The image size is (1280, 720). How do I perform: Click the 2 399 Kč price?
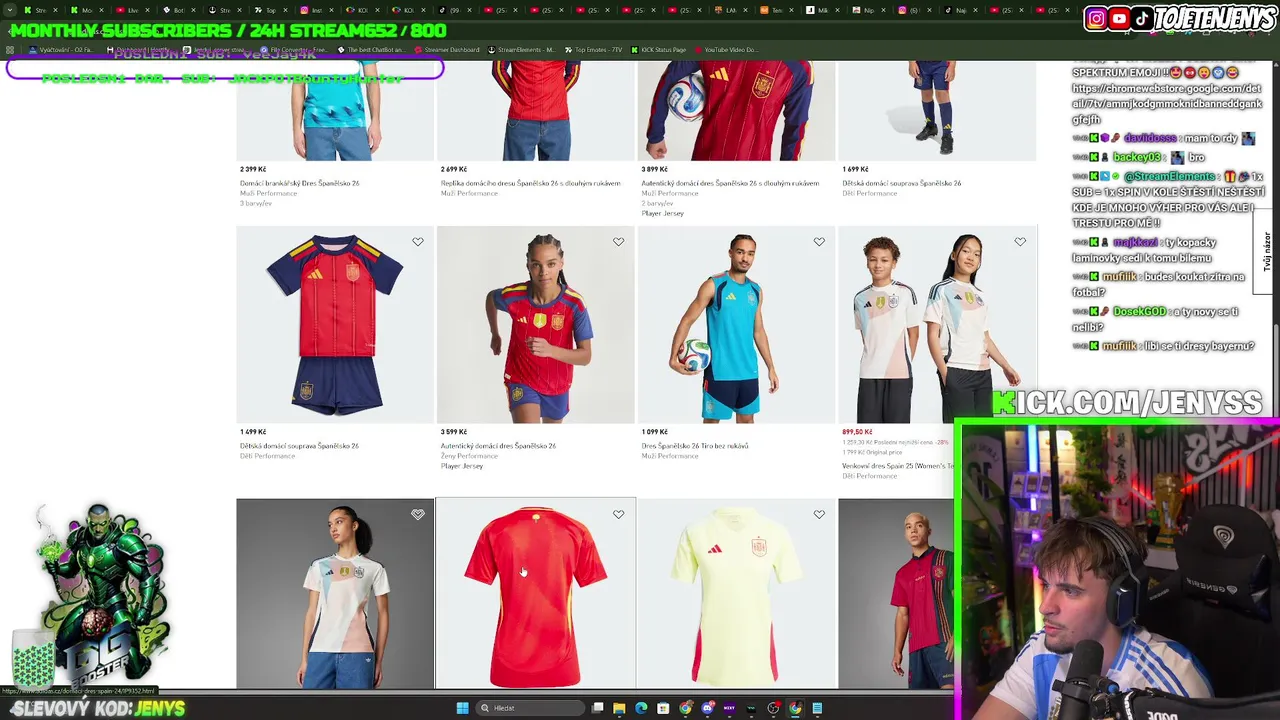point(253,169)
